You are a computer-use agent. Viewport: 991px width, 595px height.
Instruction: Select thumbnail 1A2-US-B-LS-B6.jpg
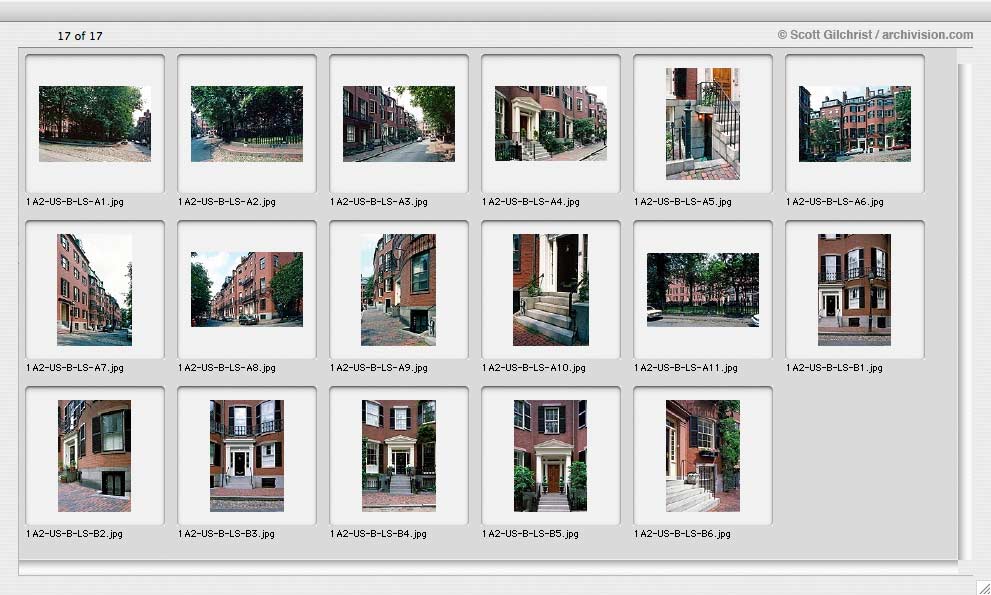703,456
